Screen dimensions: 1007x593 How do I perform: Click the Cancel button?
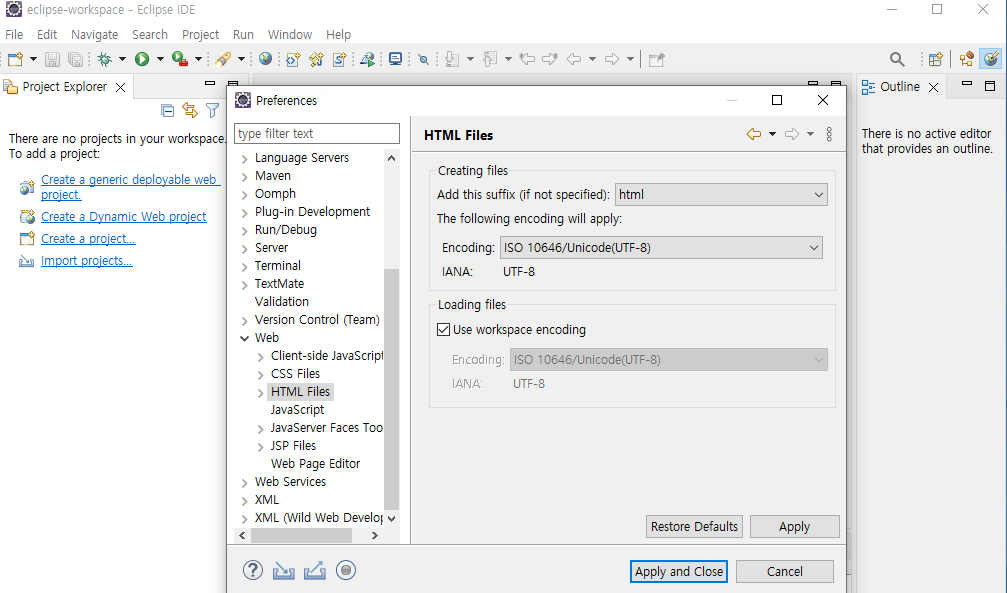click(785, 571)
